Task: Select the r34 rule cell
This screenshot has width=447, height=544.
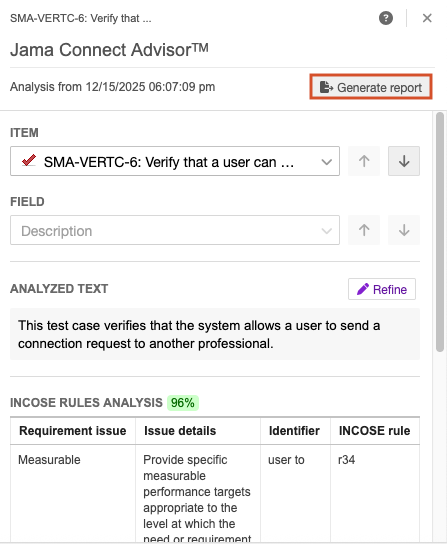Action: tap(375, 494)
